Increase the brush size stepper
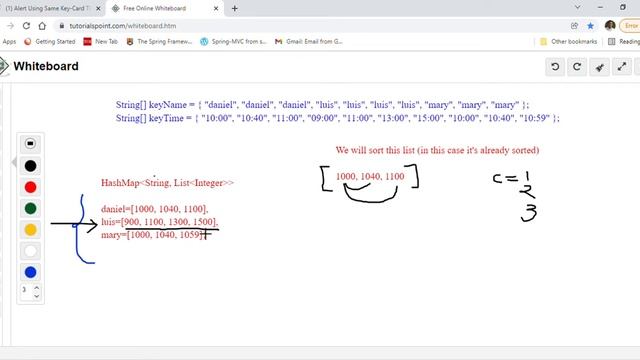640x360 pixels. tap(37, 287)
